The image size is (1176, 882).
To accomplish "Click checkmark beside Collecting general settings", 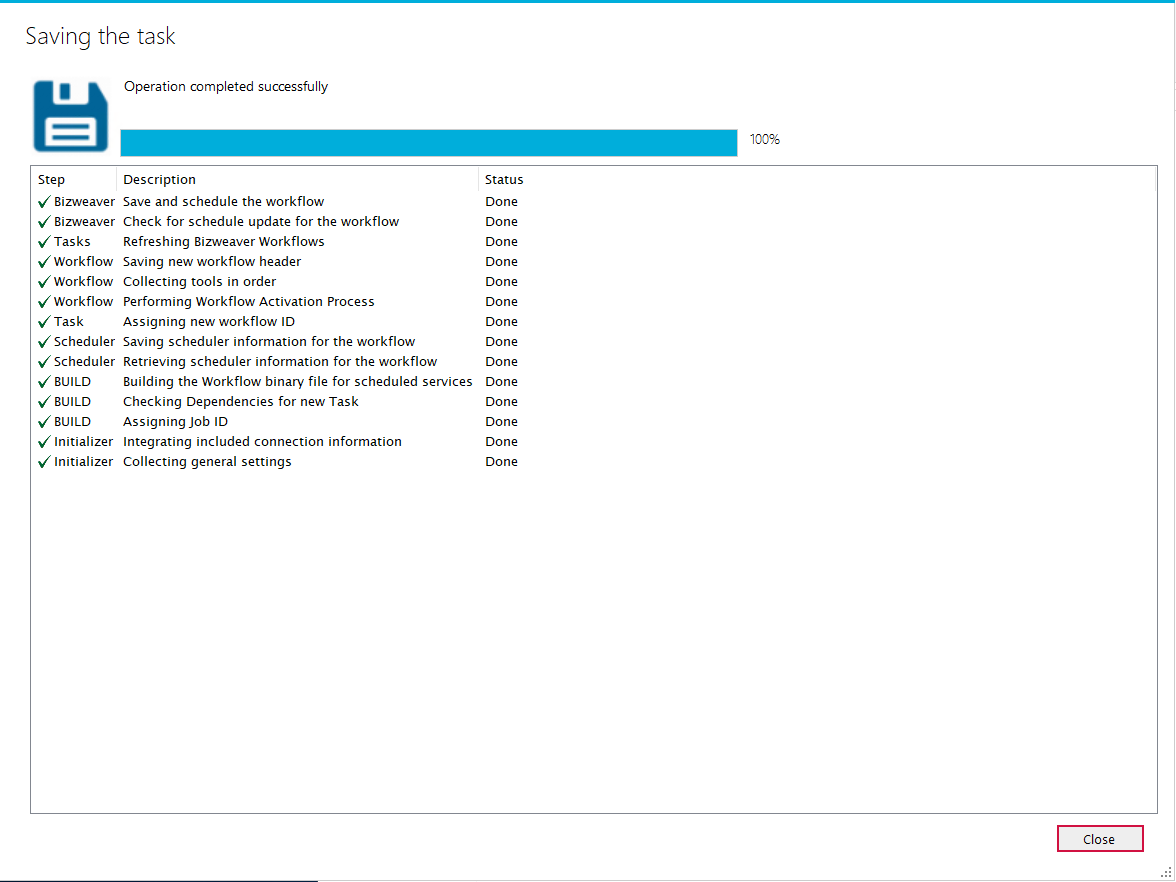I will [44, 462].
